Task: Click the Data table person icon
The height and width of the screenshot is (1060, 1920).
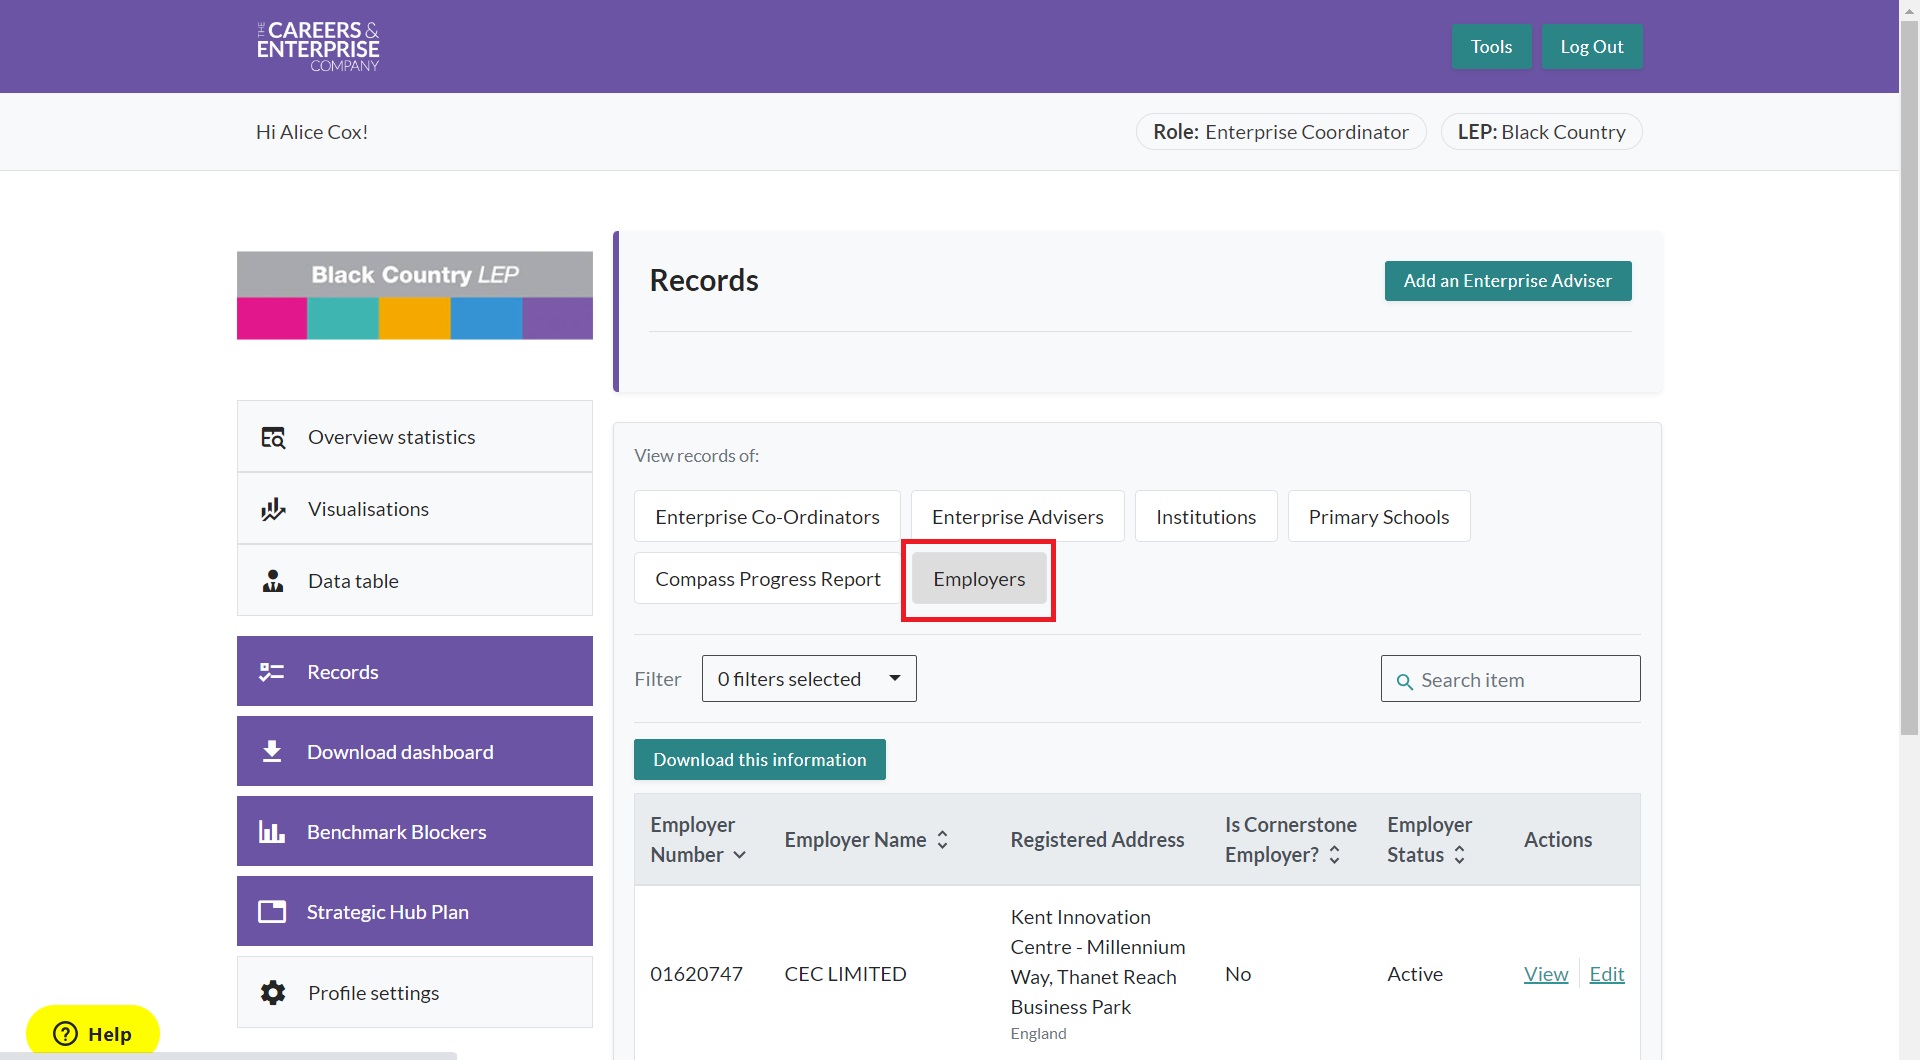Action: click(x=273, y=581)
